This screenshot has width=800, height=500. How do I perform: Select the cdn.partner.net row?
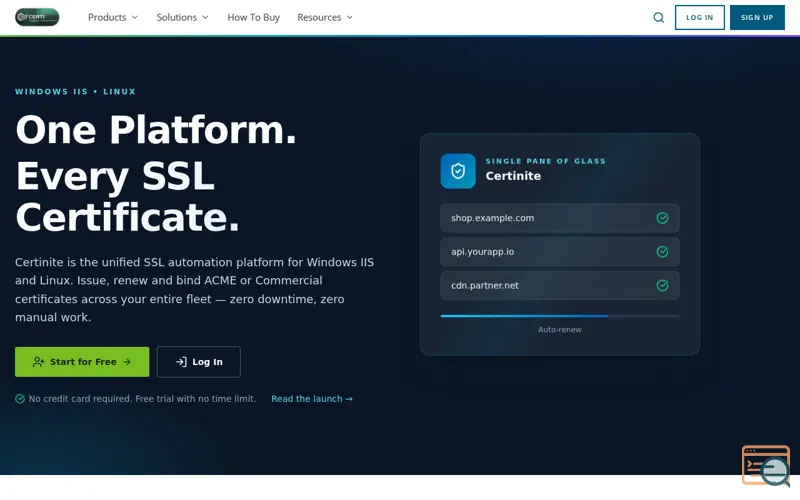point(560,286)
